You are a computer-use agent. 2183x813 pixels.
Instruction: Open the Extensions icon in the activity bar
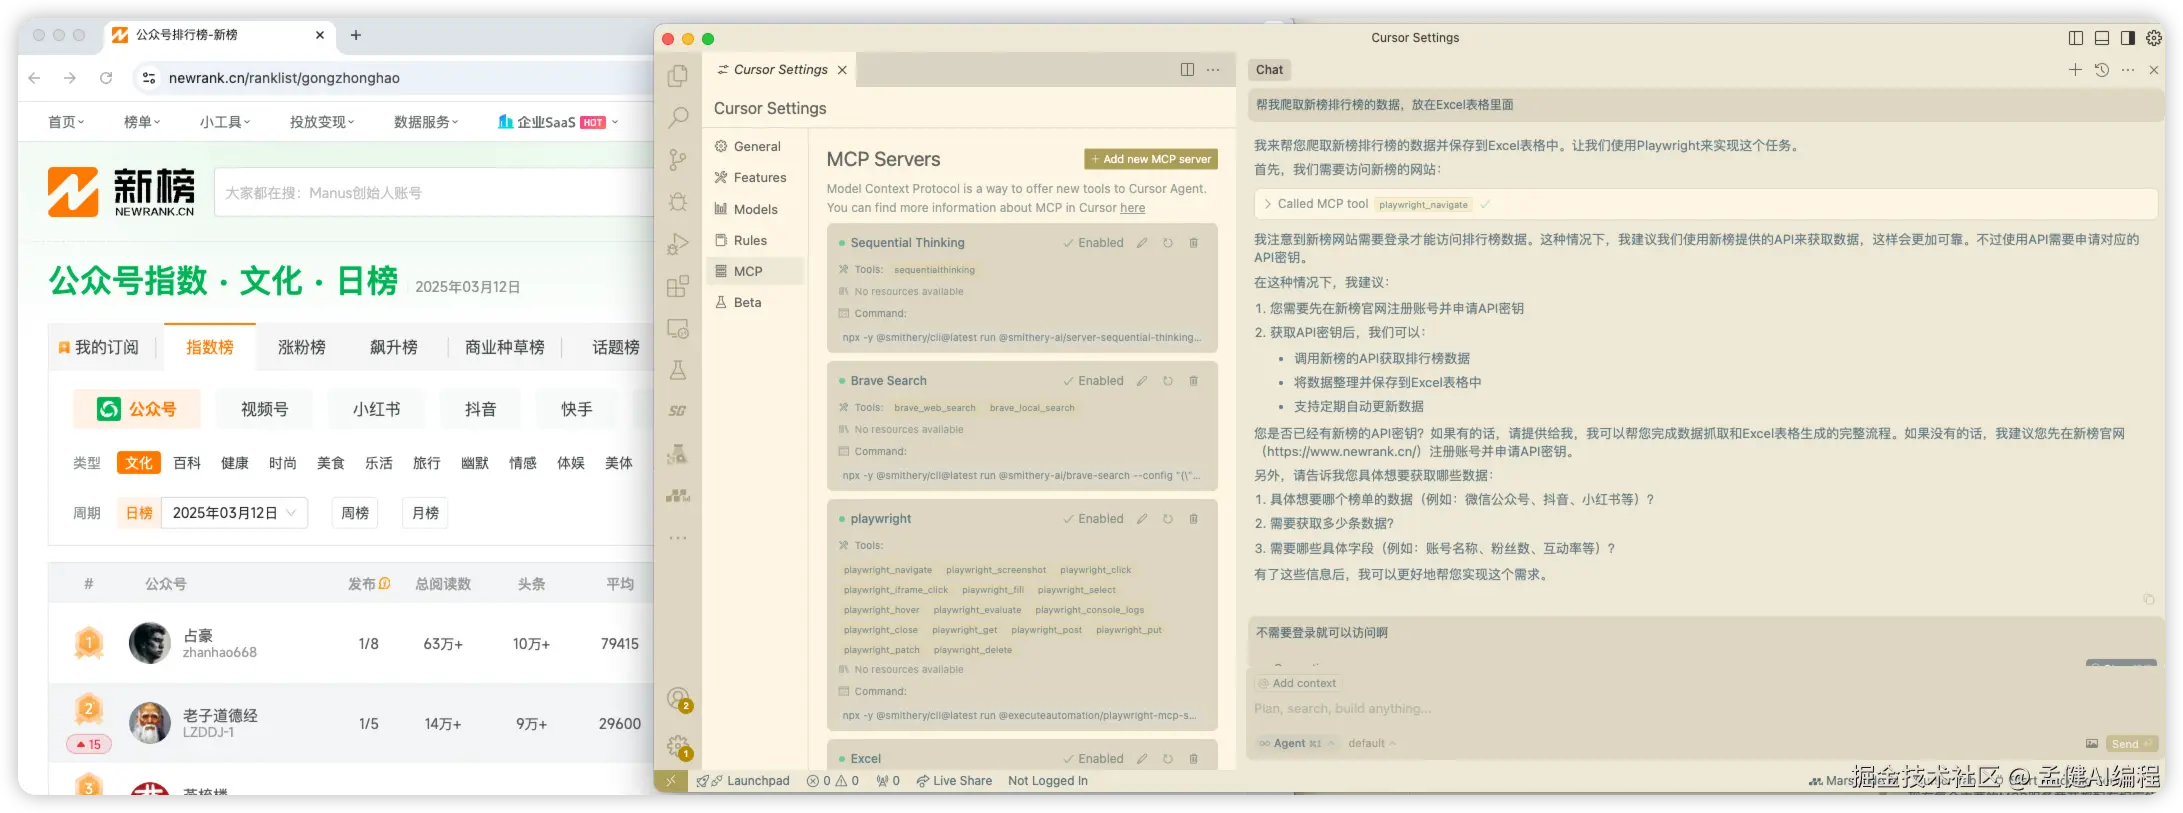[678, 286]
